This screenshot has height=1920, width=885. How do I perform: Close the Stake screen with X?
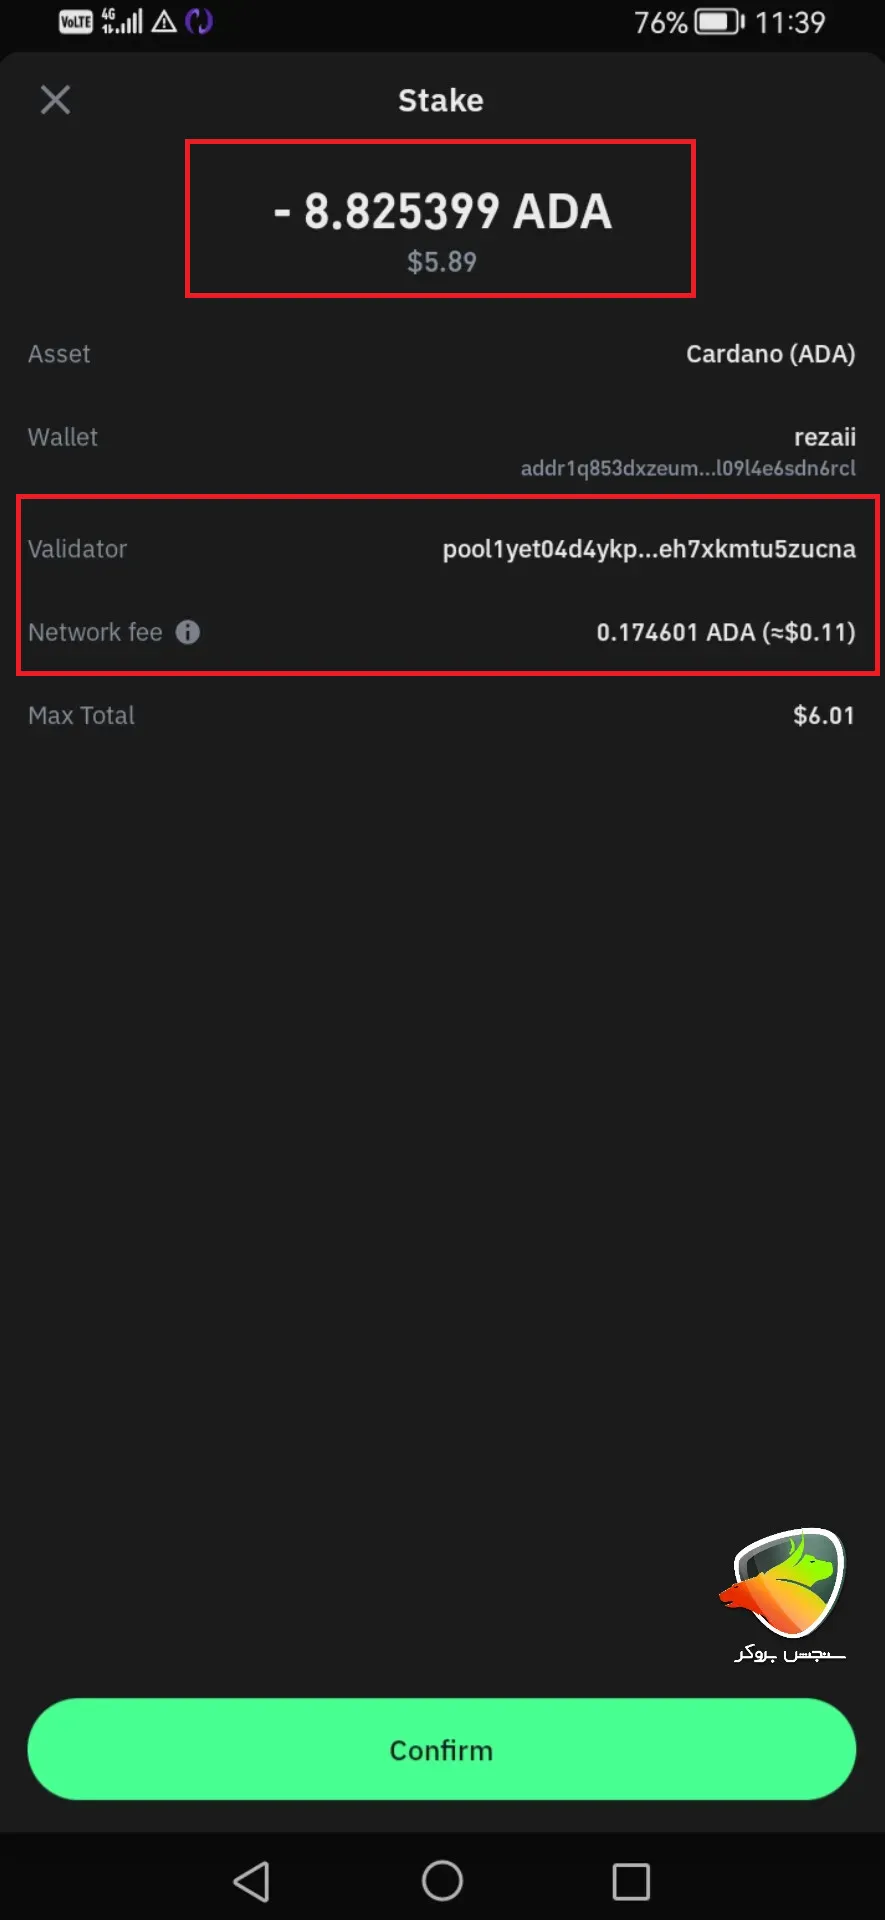point(55,100)
